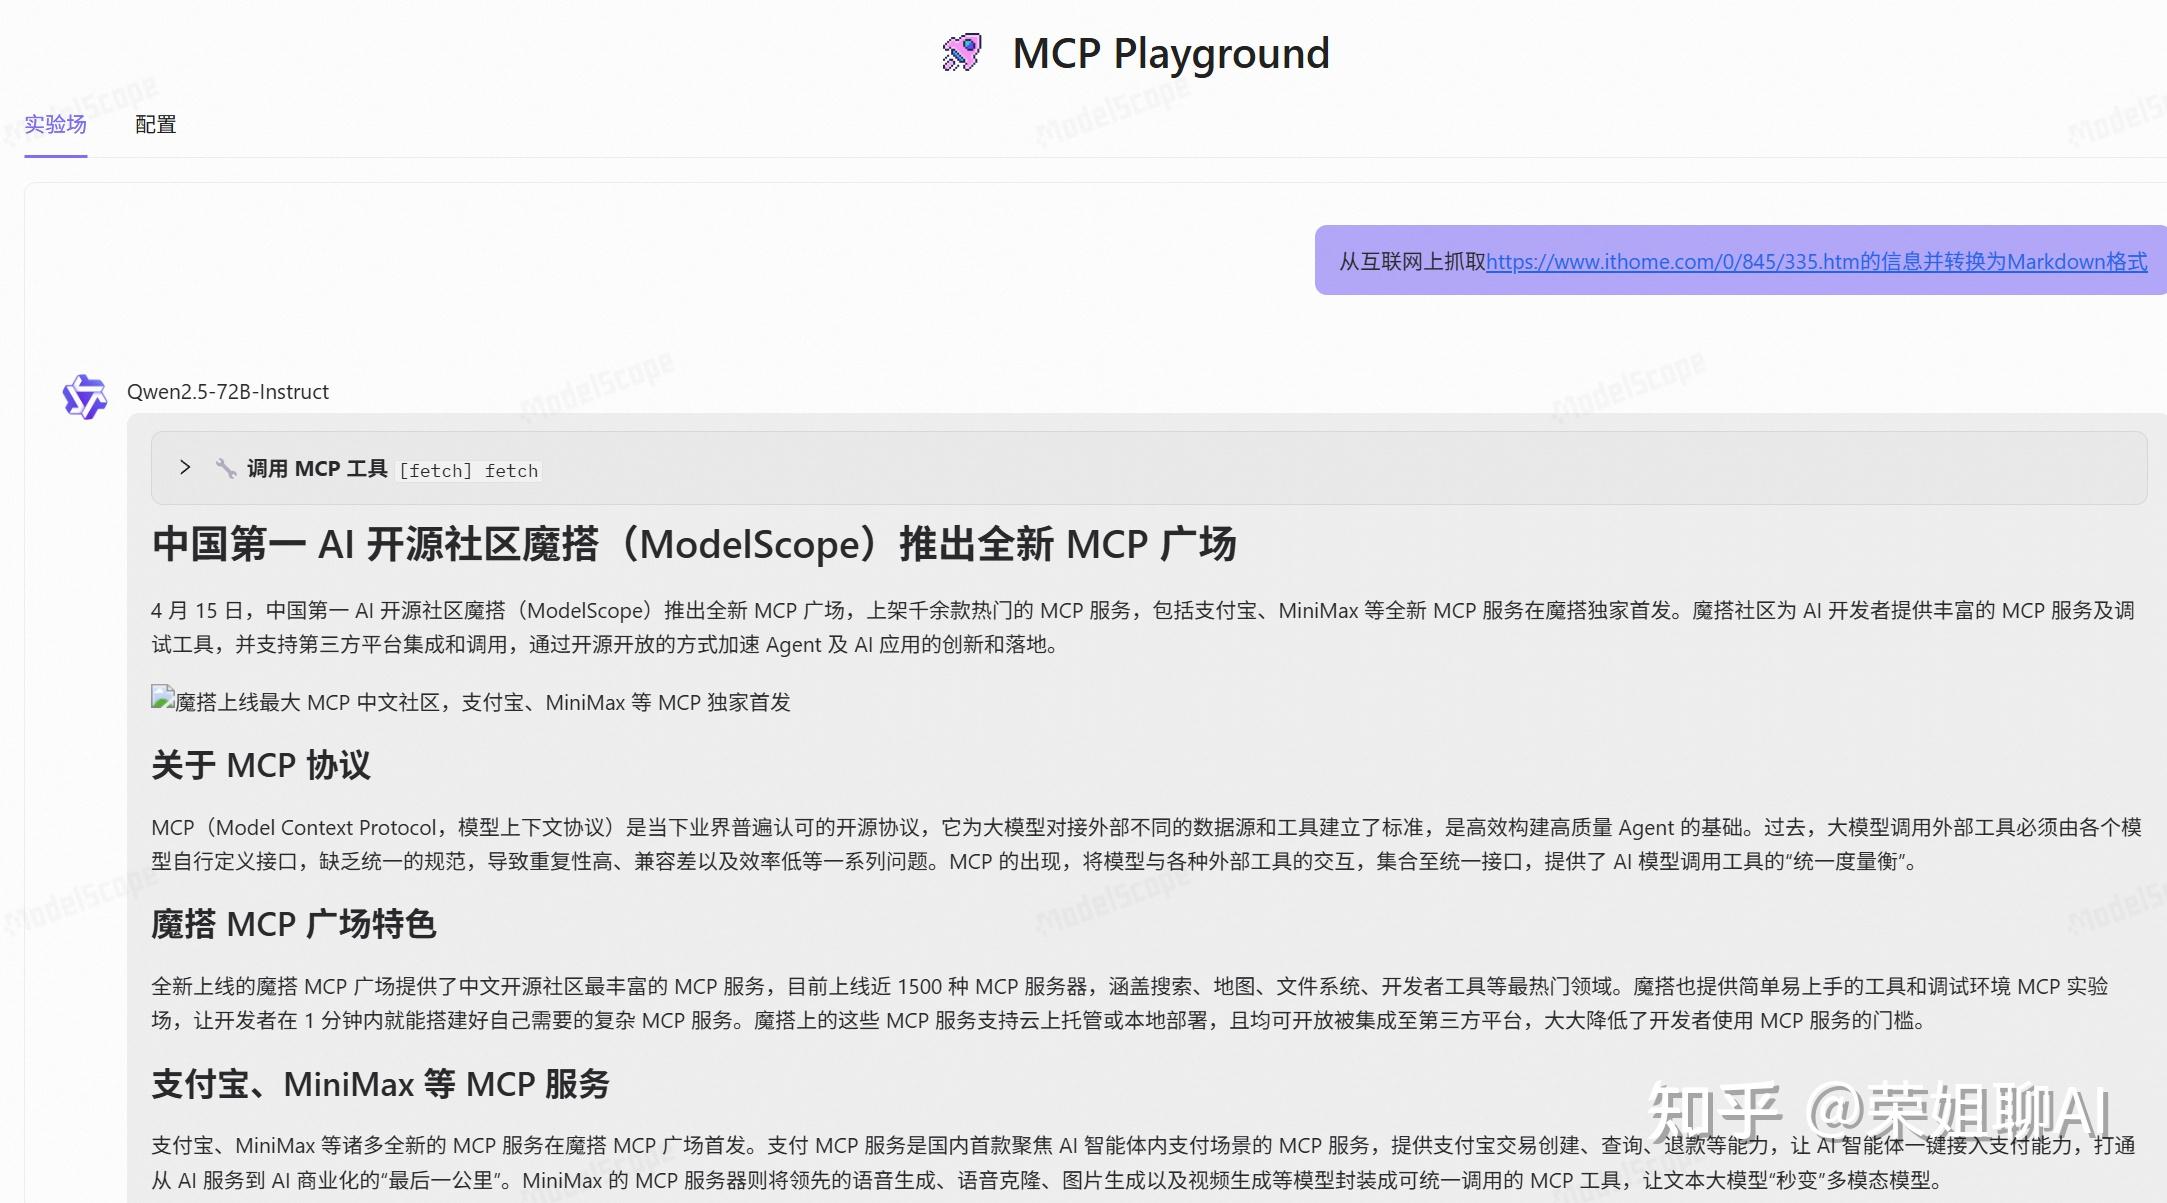Click the 关于 MCP 协议 section heading
The image size is (2167, 1203).
tap(259, 765)
